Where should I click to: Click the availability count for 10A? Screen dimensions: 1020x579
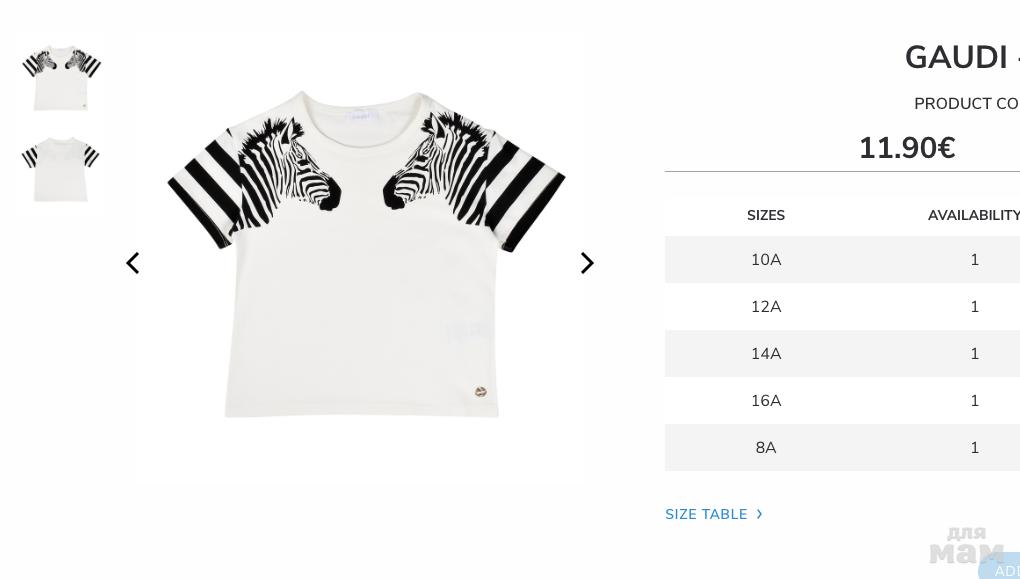[974, 260]
